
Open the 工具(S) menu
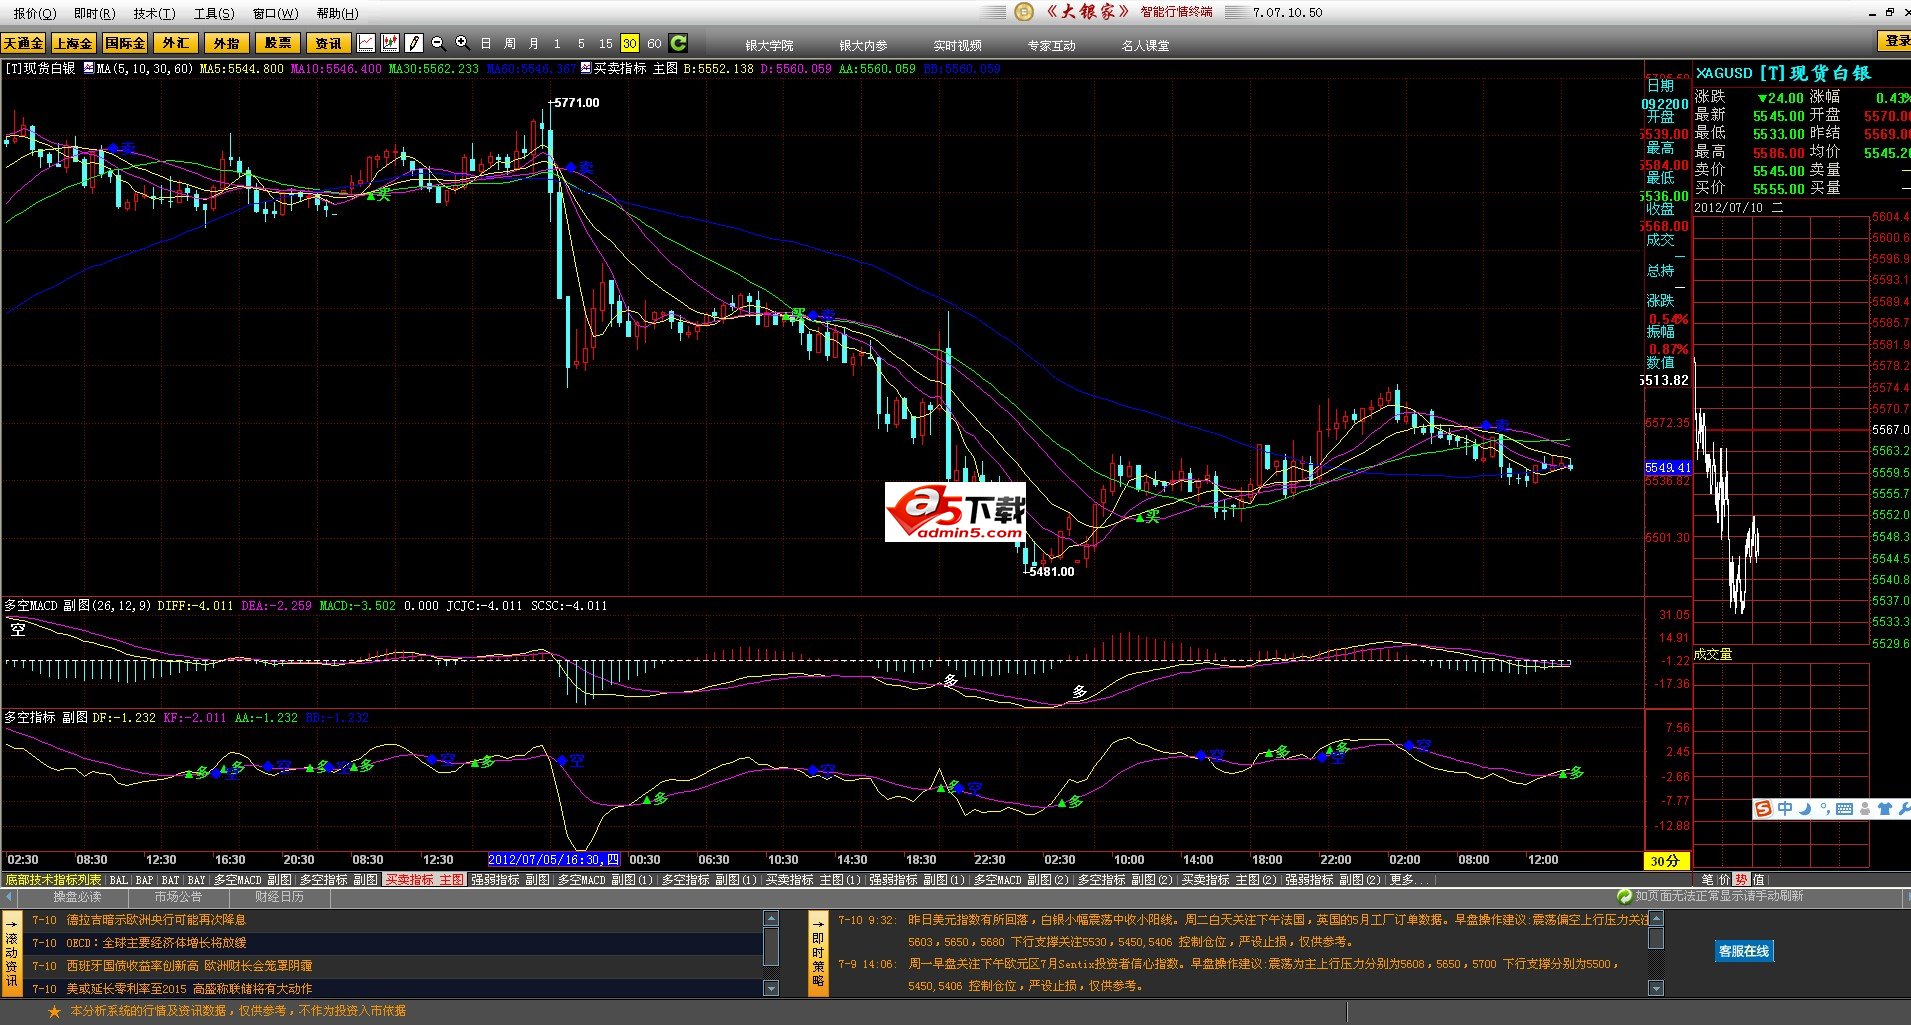coord(214,13)
